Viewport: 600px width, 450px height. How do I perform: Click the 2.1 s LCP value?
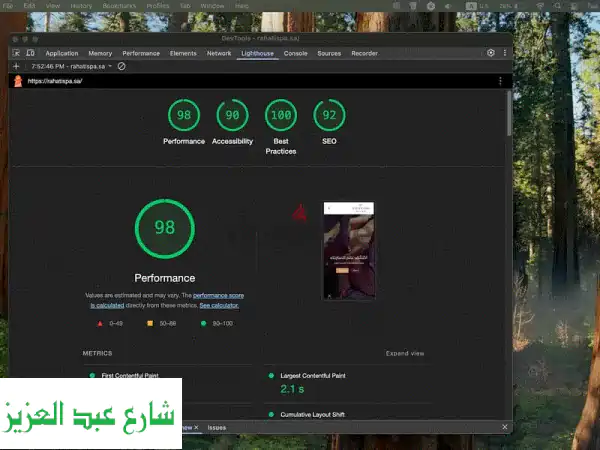[292, 389]
